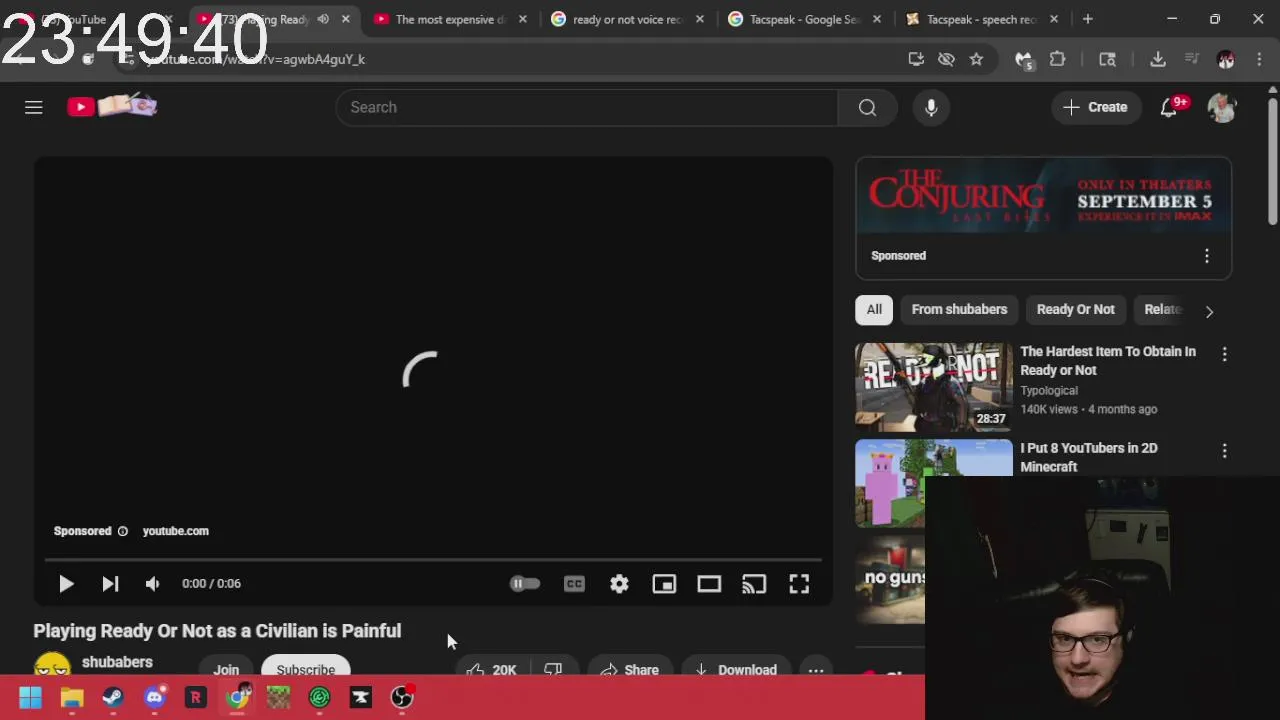
Task: Start voice search with the microphone
Action: pyautogui.click(x=931, y=107)
